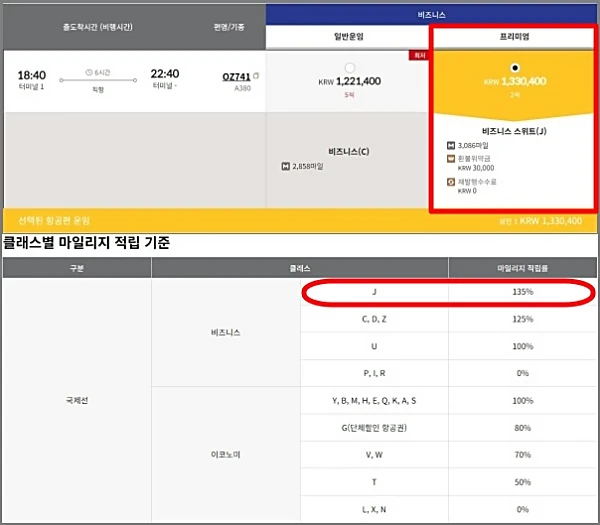Click the small icon next to OZ741
Viewport: 600px width, 525px height.
[x=256, y=76]
